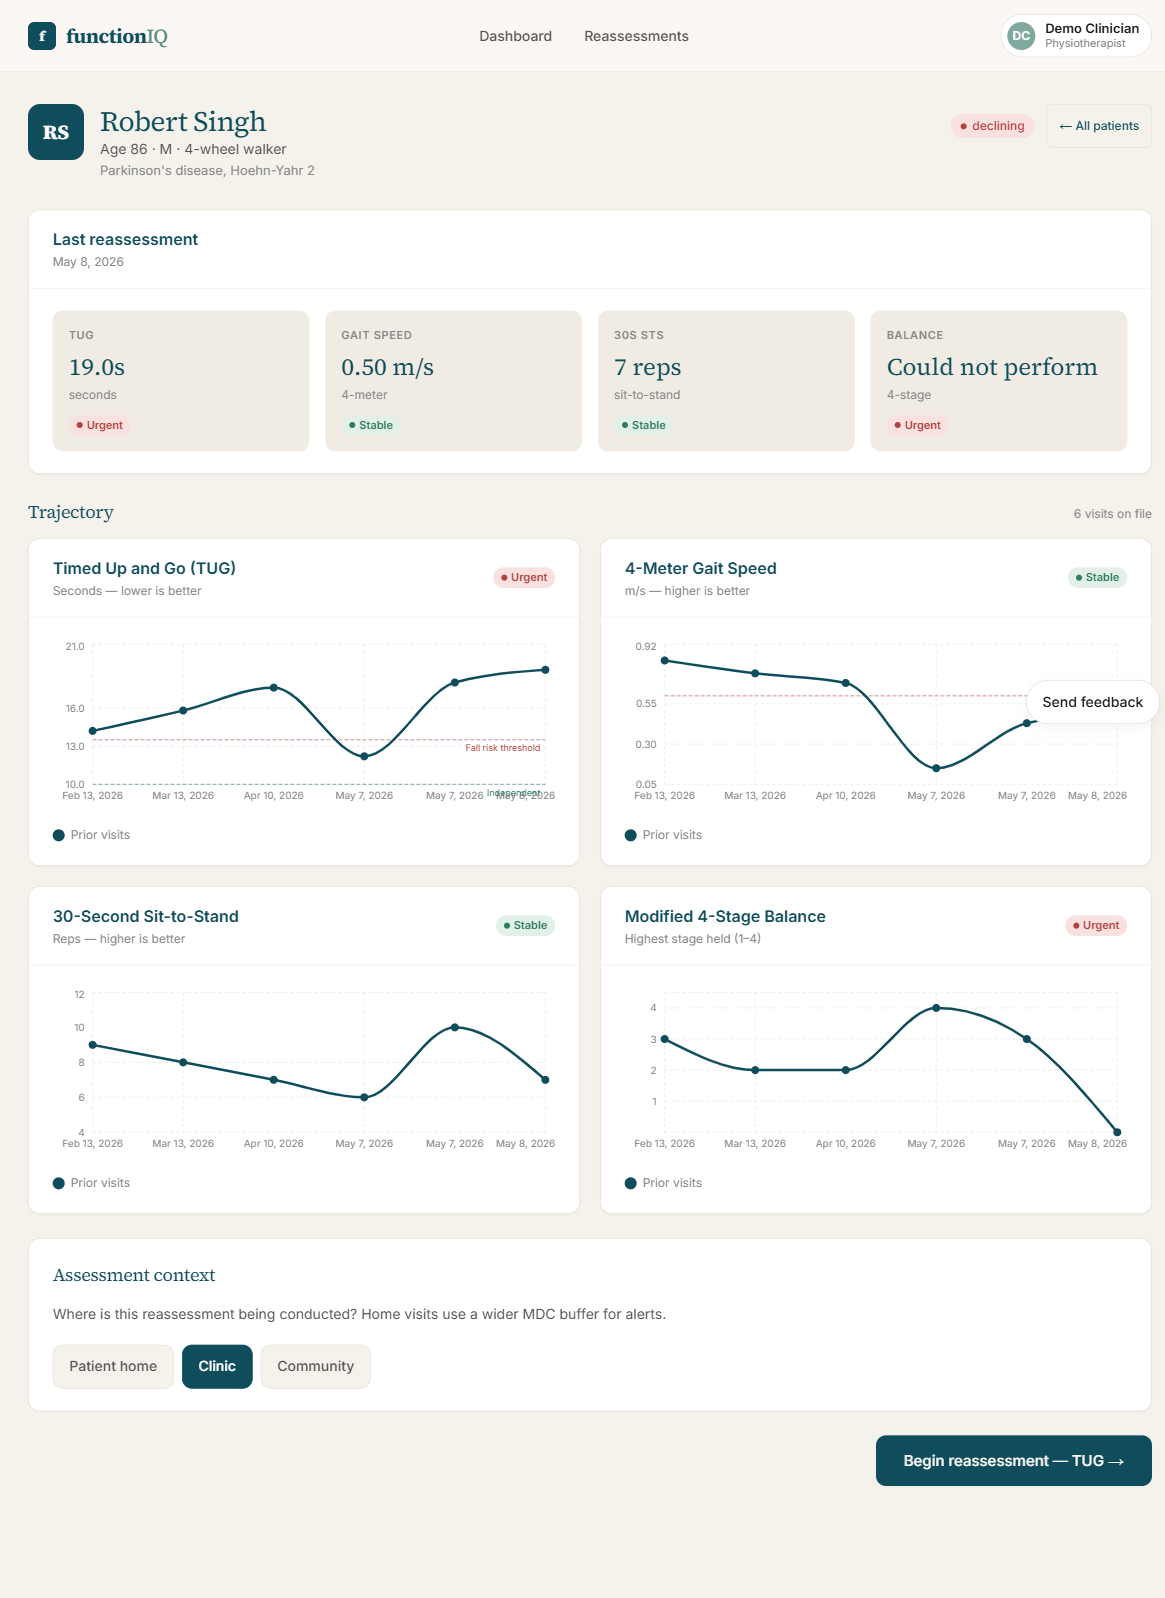Click the Timed Up and Go (TUG) title

[x=144, y=568]
